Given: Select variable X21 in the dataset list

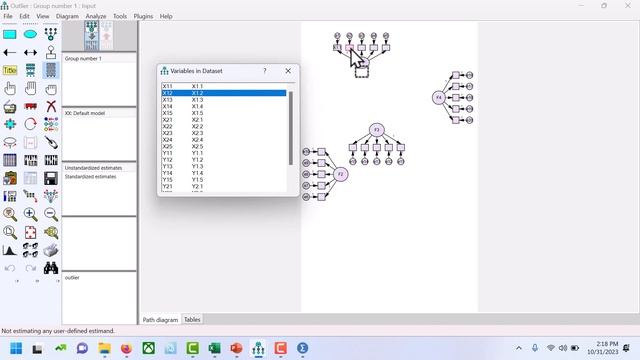Looking at the screenshot, I should 224,120.
